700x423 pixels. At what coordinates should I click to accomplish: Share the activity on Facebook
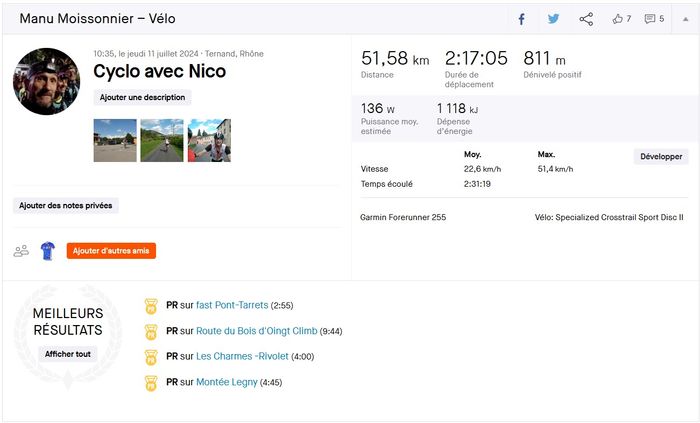coord(521,19)
